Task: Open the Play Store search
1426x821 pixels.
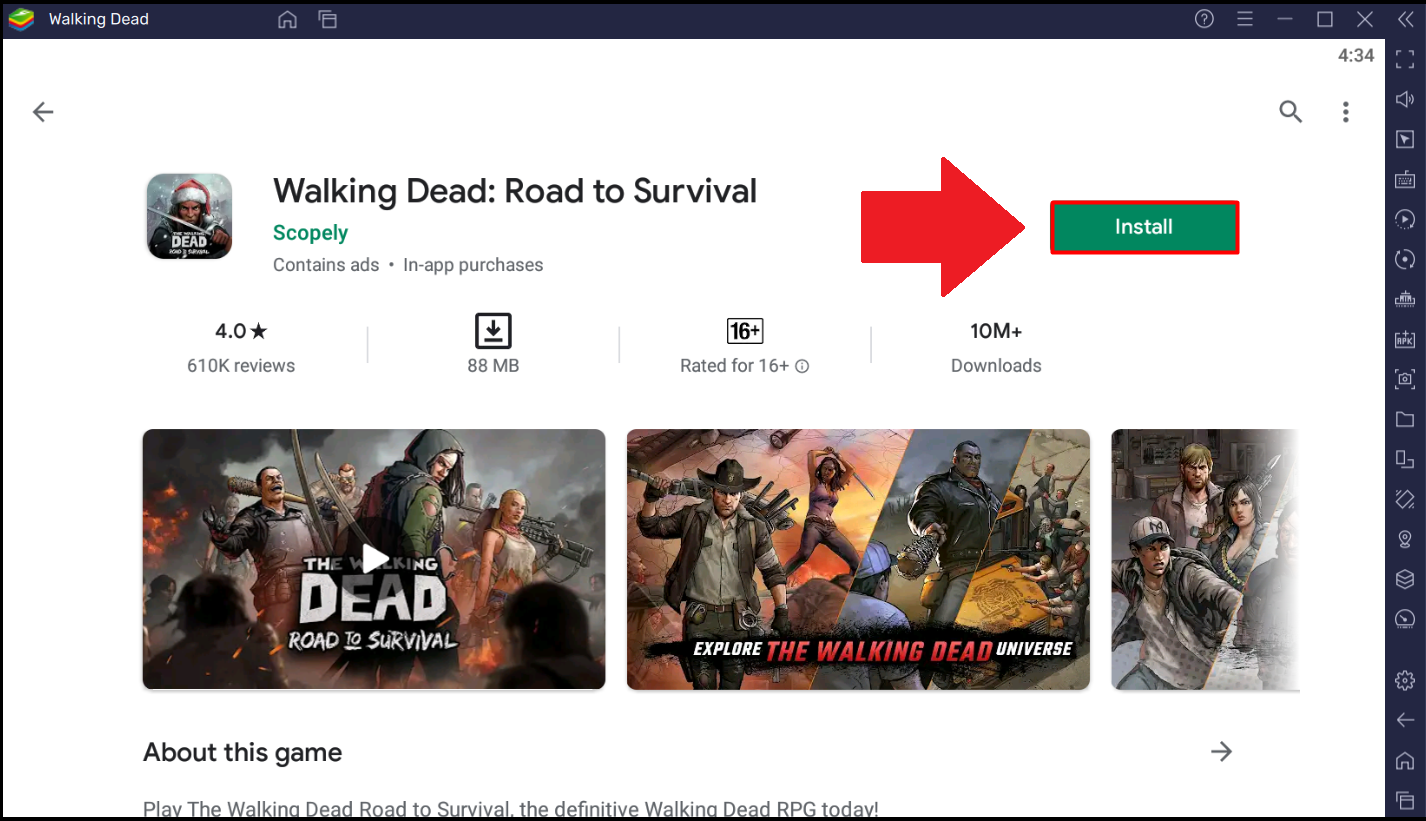Action: [x=1291, y=112]
